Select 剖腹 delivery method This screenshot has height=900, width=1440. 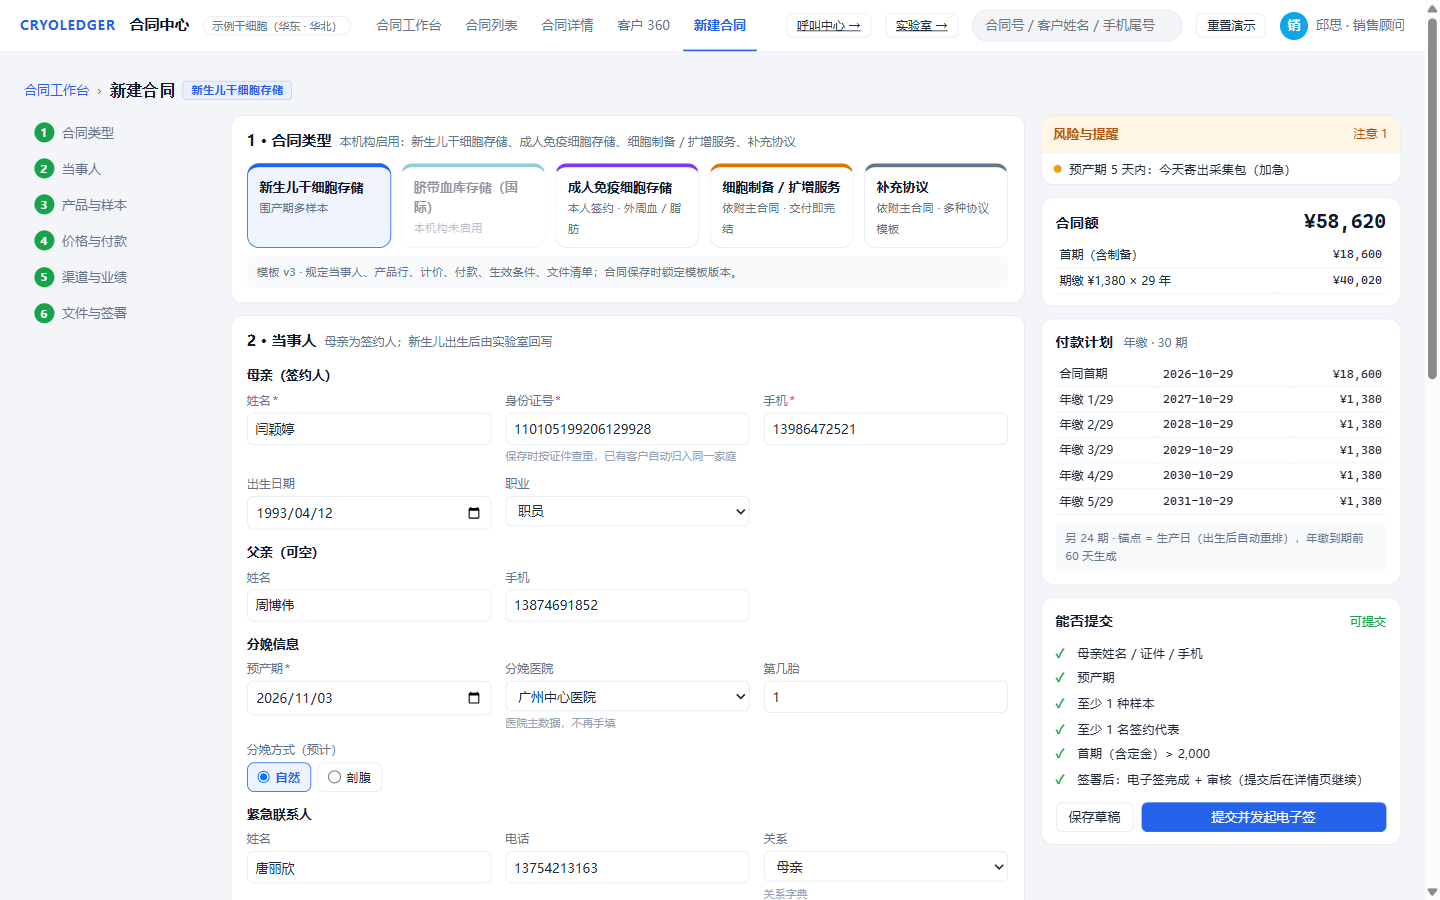tap(350, 777)
